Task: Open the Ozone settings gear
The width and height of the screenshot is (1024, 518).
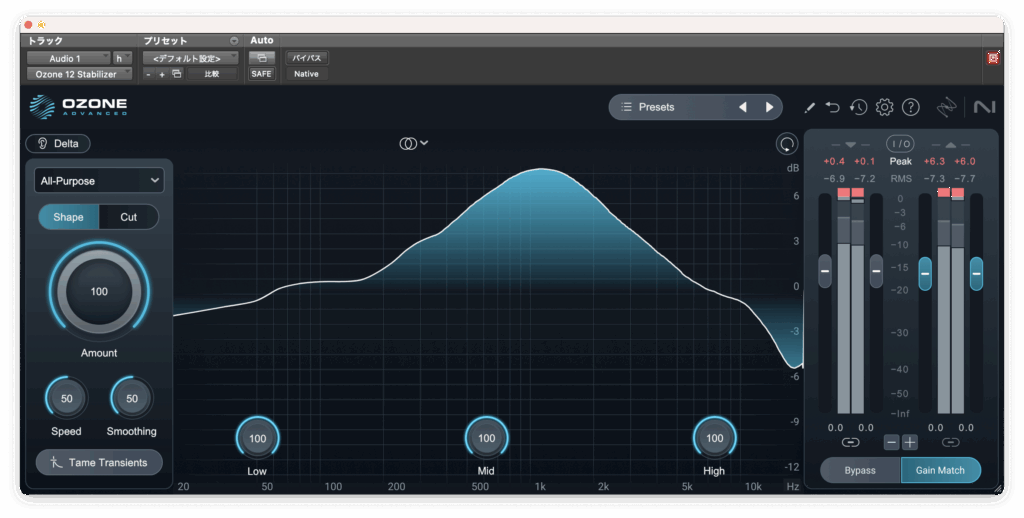Action: pyautogui.click(x=884, y=107)
